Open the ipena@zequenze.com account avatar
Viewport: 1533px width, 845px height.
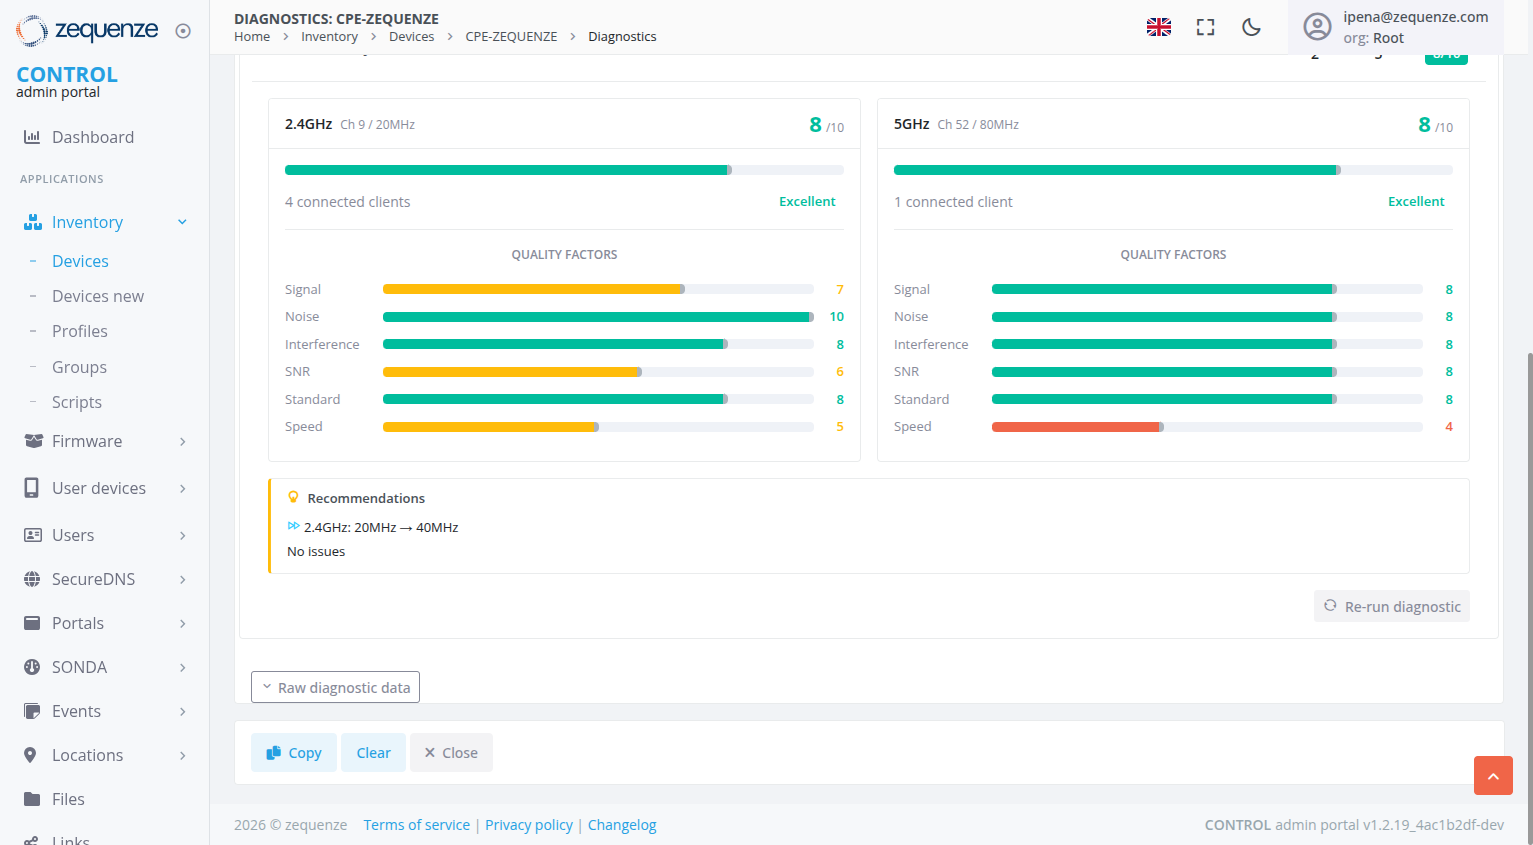click(x=1317, y=27)
